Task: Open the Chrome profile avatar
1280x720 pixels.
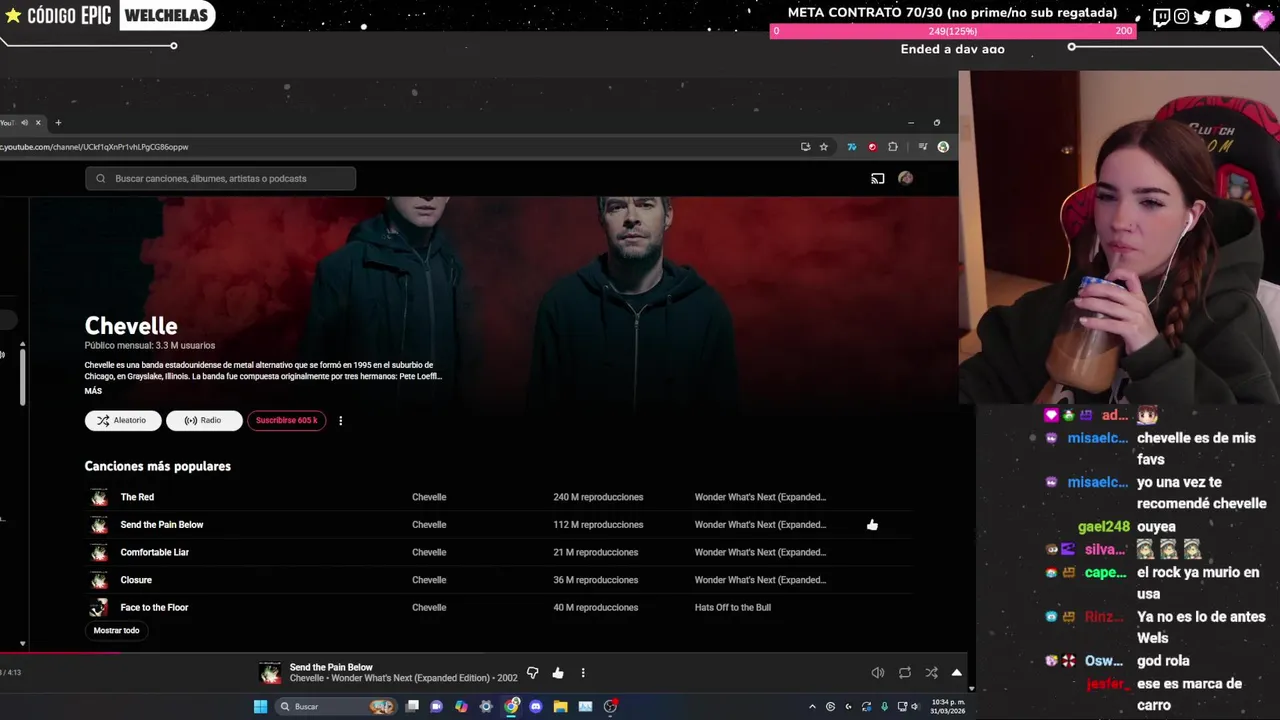Action: point(943,147)
